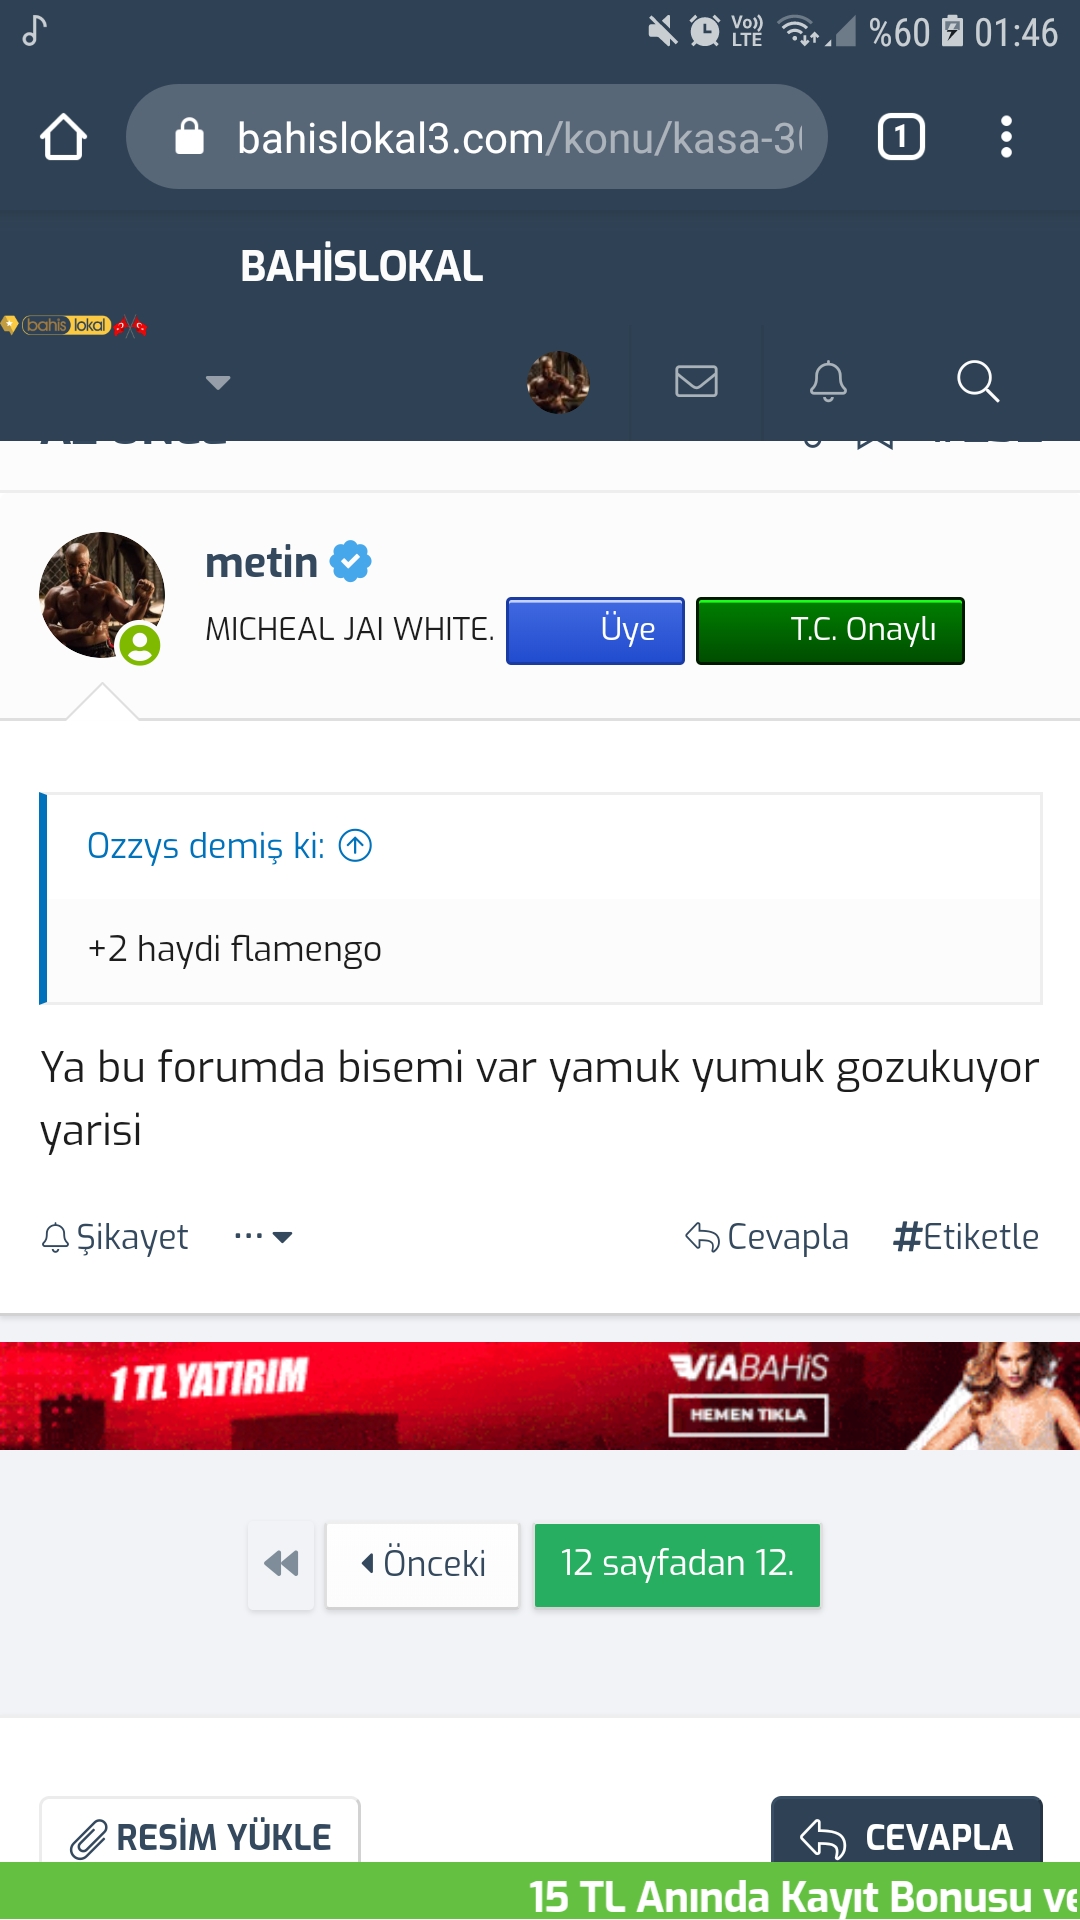Click the user avatar in navbar
The image size is (1080, 1920).
pyautogui.click(x=558, y=382)
